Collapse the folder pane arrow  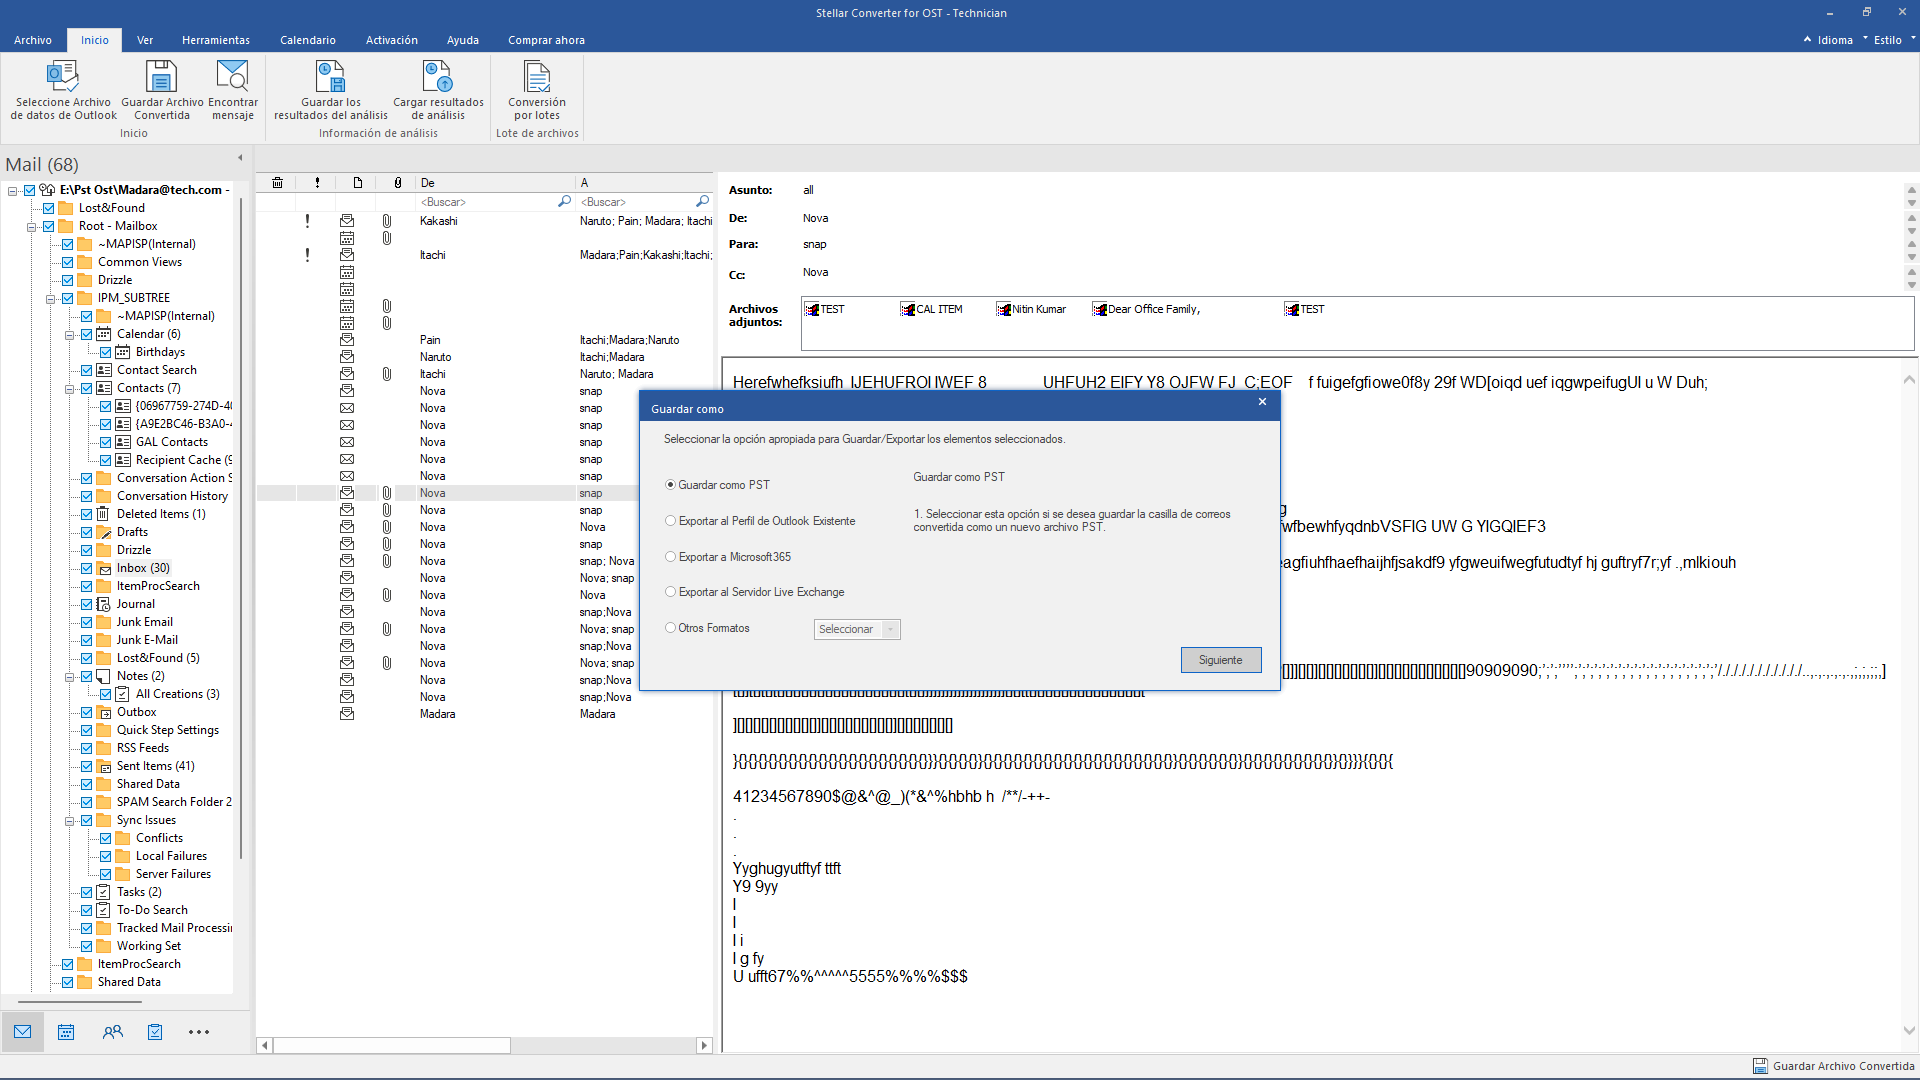(x=240, y=158)
